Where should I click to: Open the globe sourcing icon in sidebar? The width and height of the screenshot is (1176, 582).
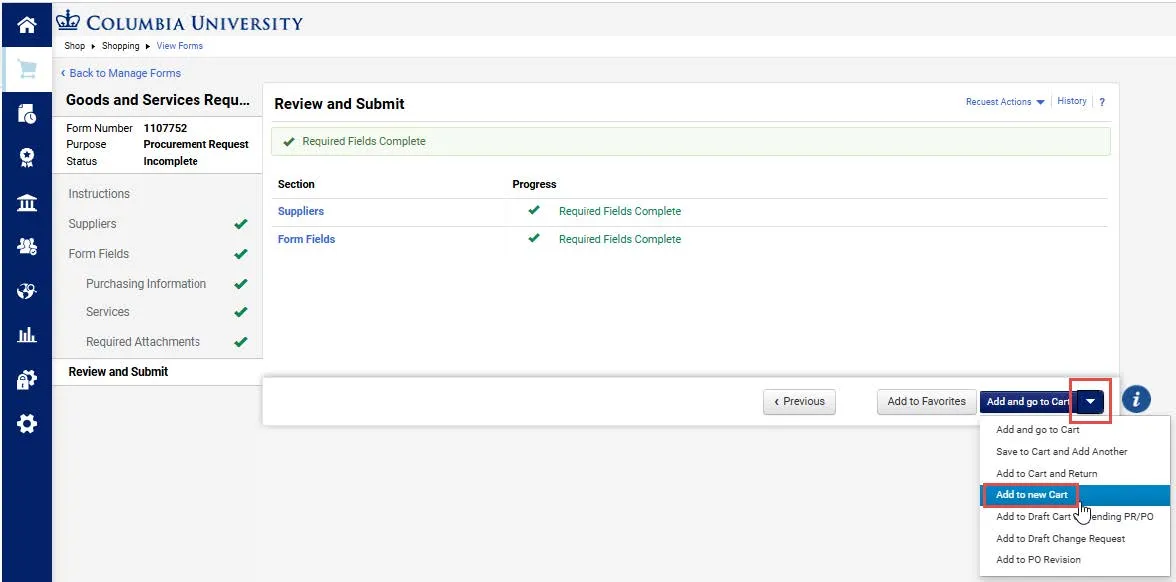[x=26, y=291]
